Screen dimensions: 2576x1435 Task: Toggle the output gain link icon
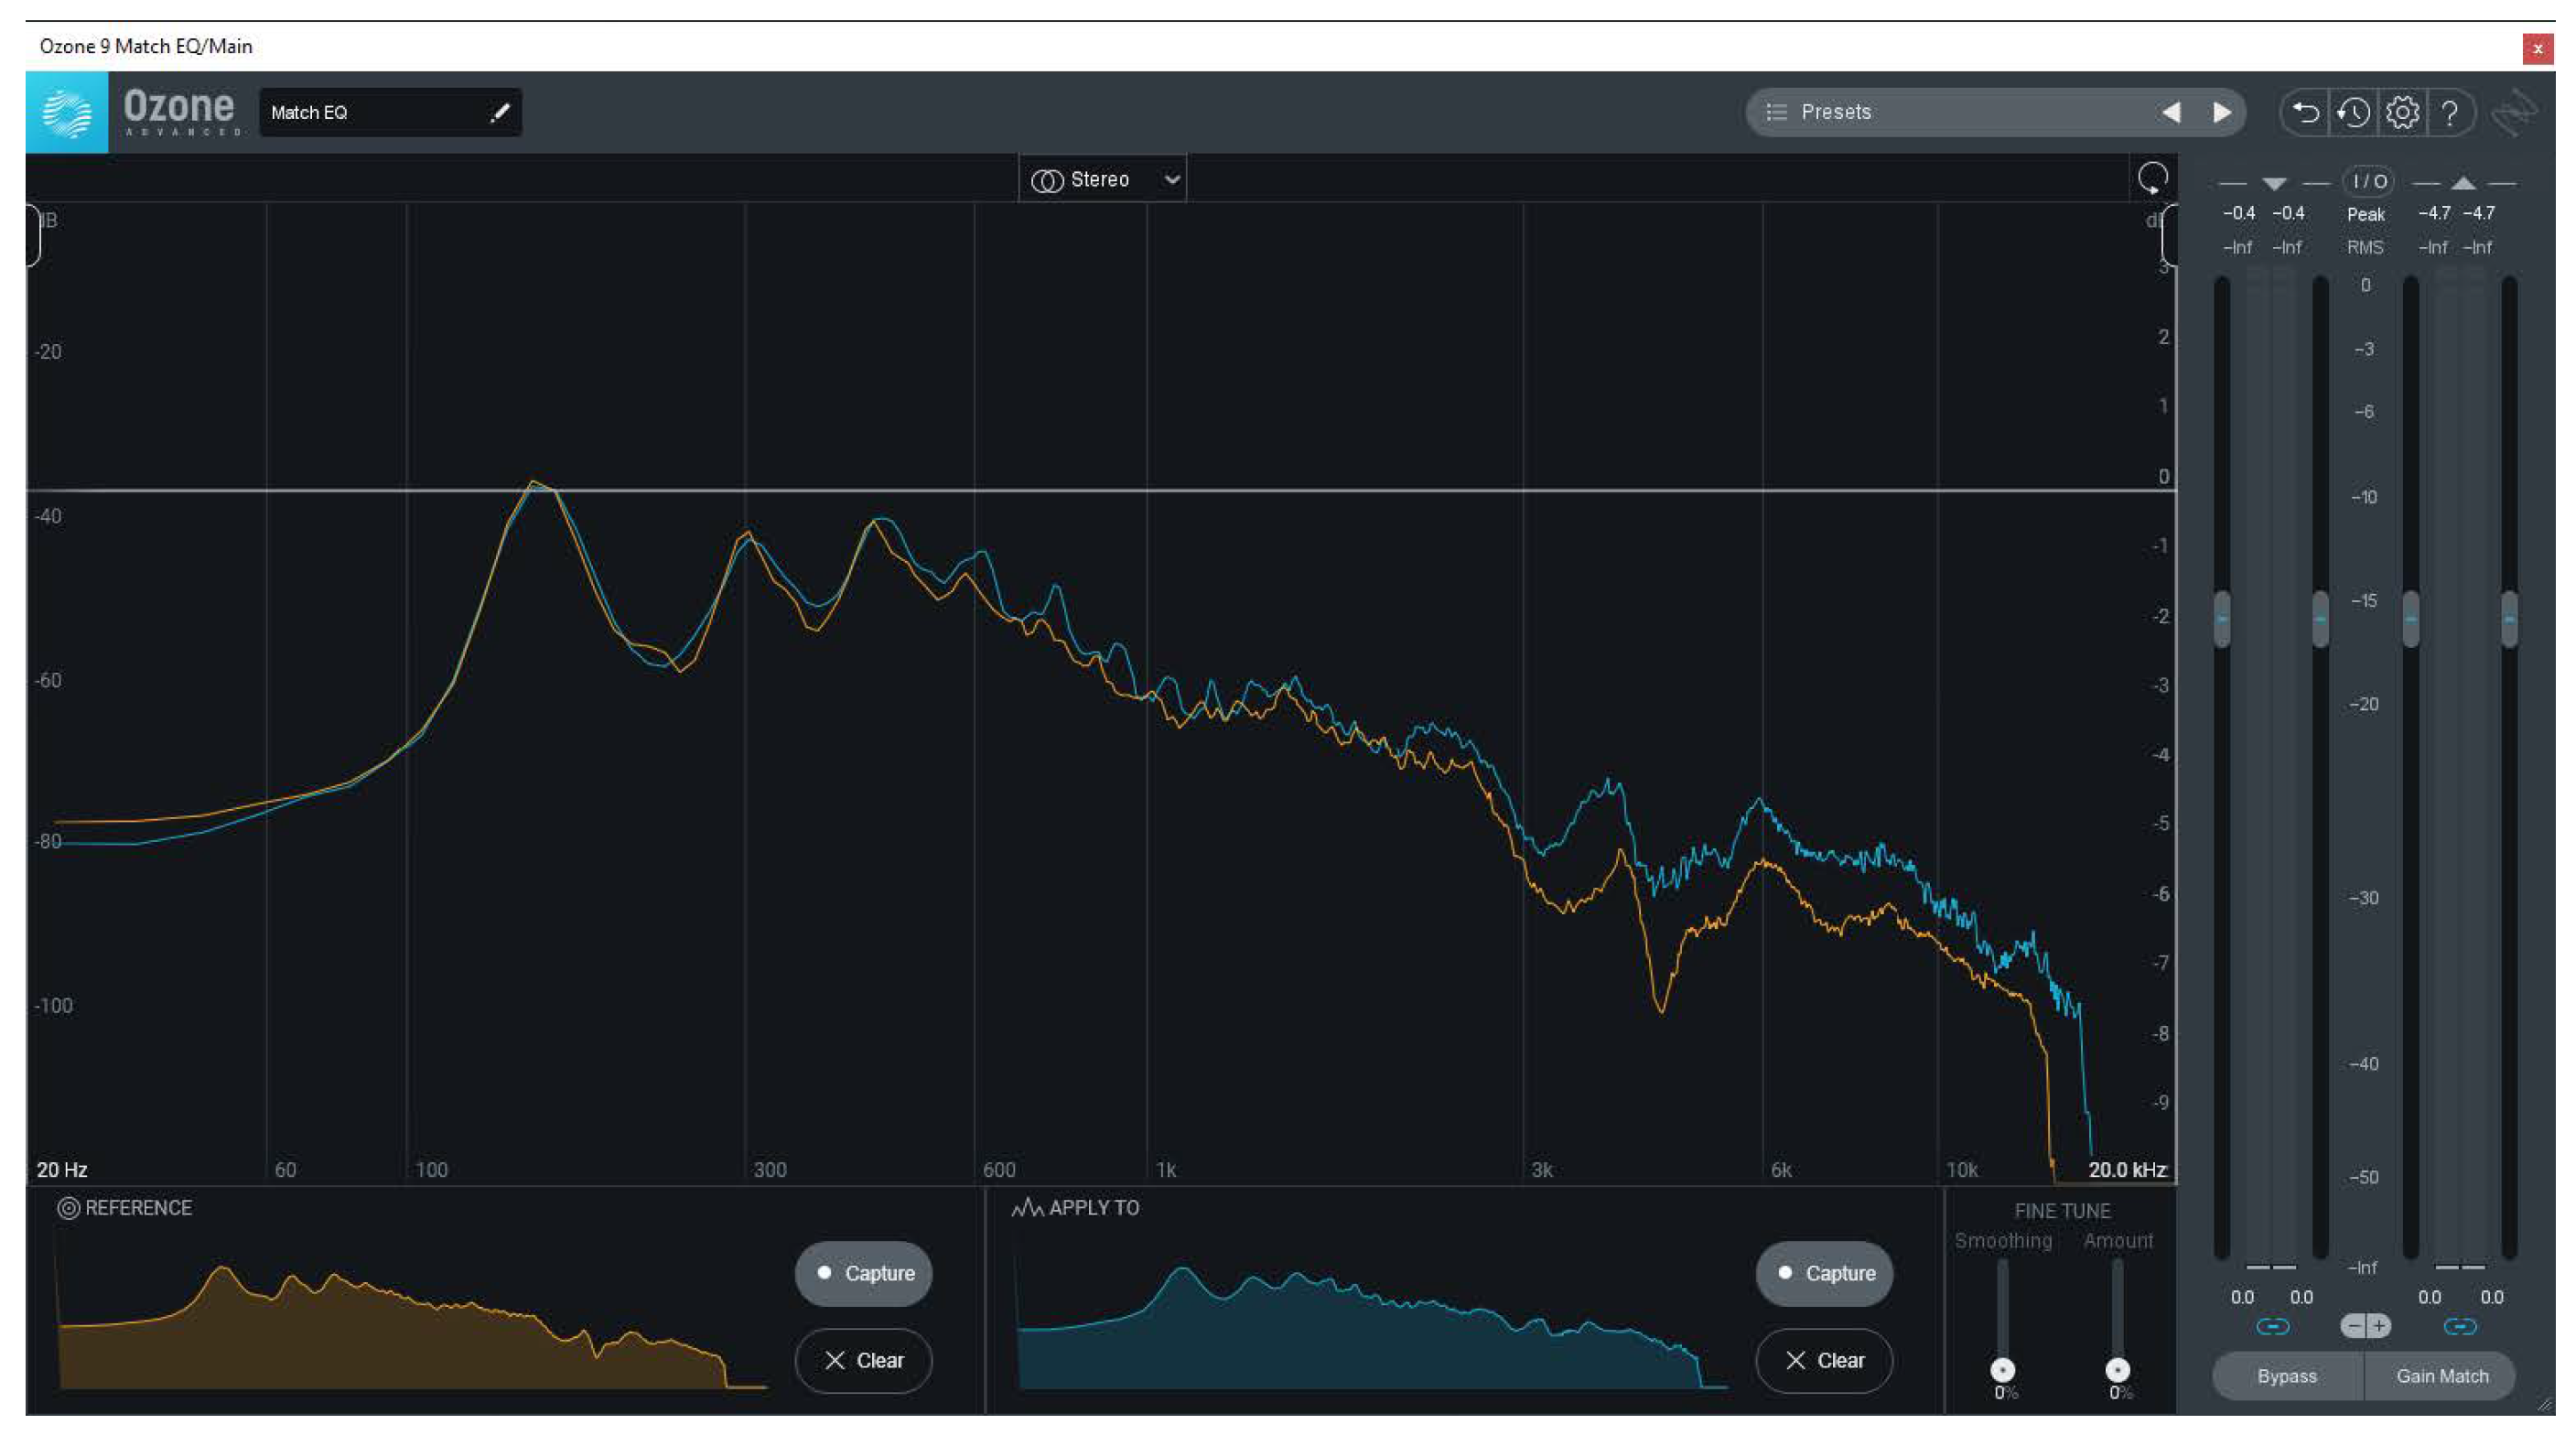click(x=2459, y=1326)
